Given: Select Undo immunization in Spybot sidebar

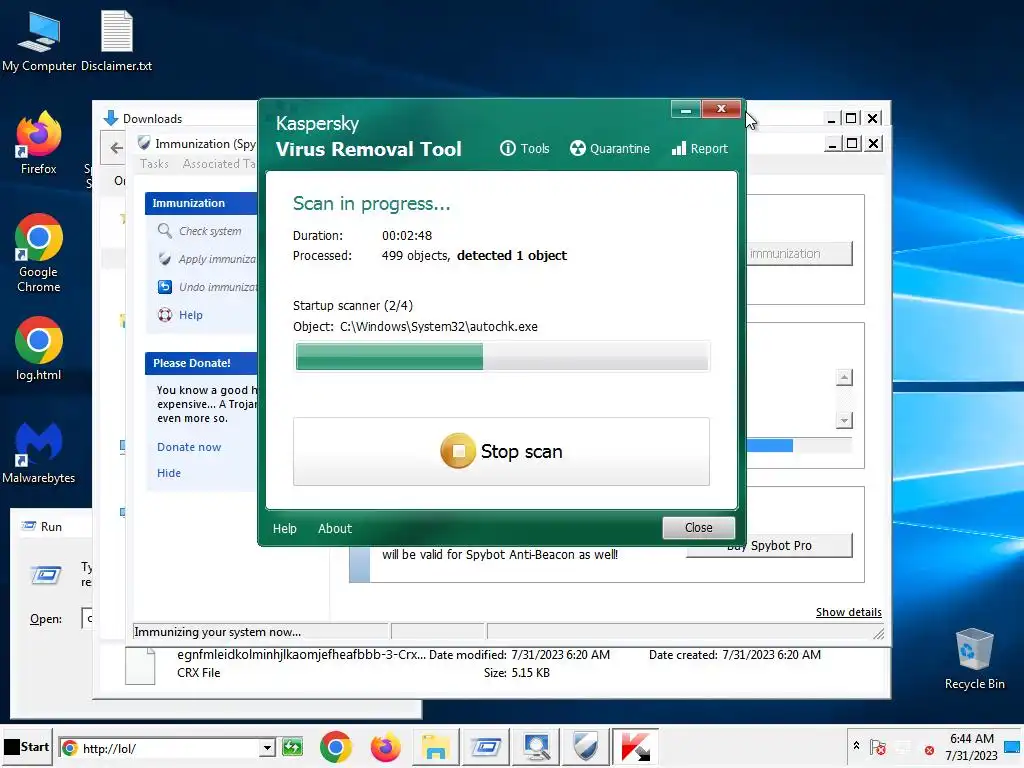Looking at the screenshot, I should click(208, 287).
